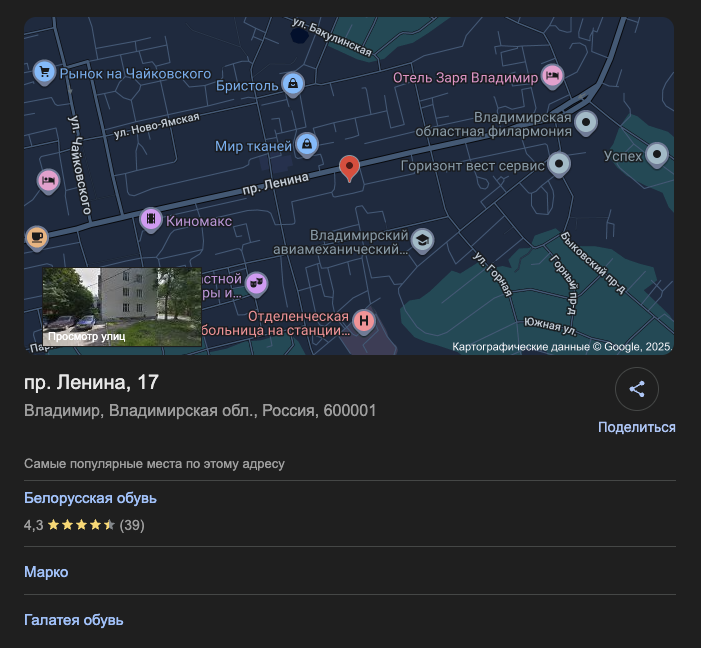701x648 pixels.
Task: Open the Просмотр улиц street view thumbnail
Action: 122,307
